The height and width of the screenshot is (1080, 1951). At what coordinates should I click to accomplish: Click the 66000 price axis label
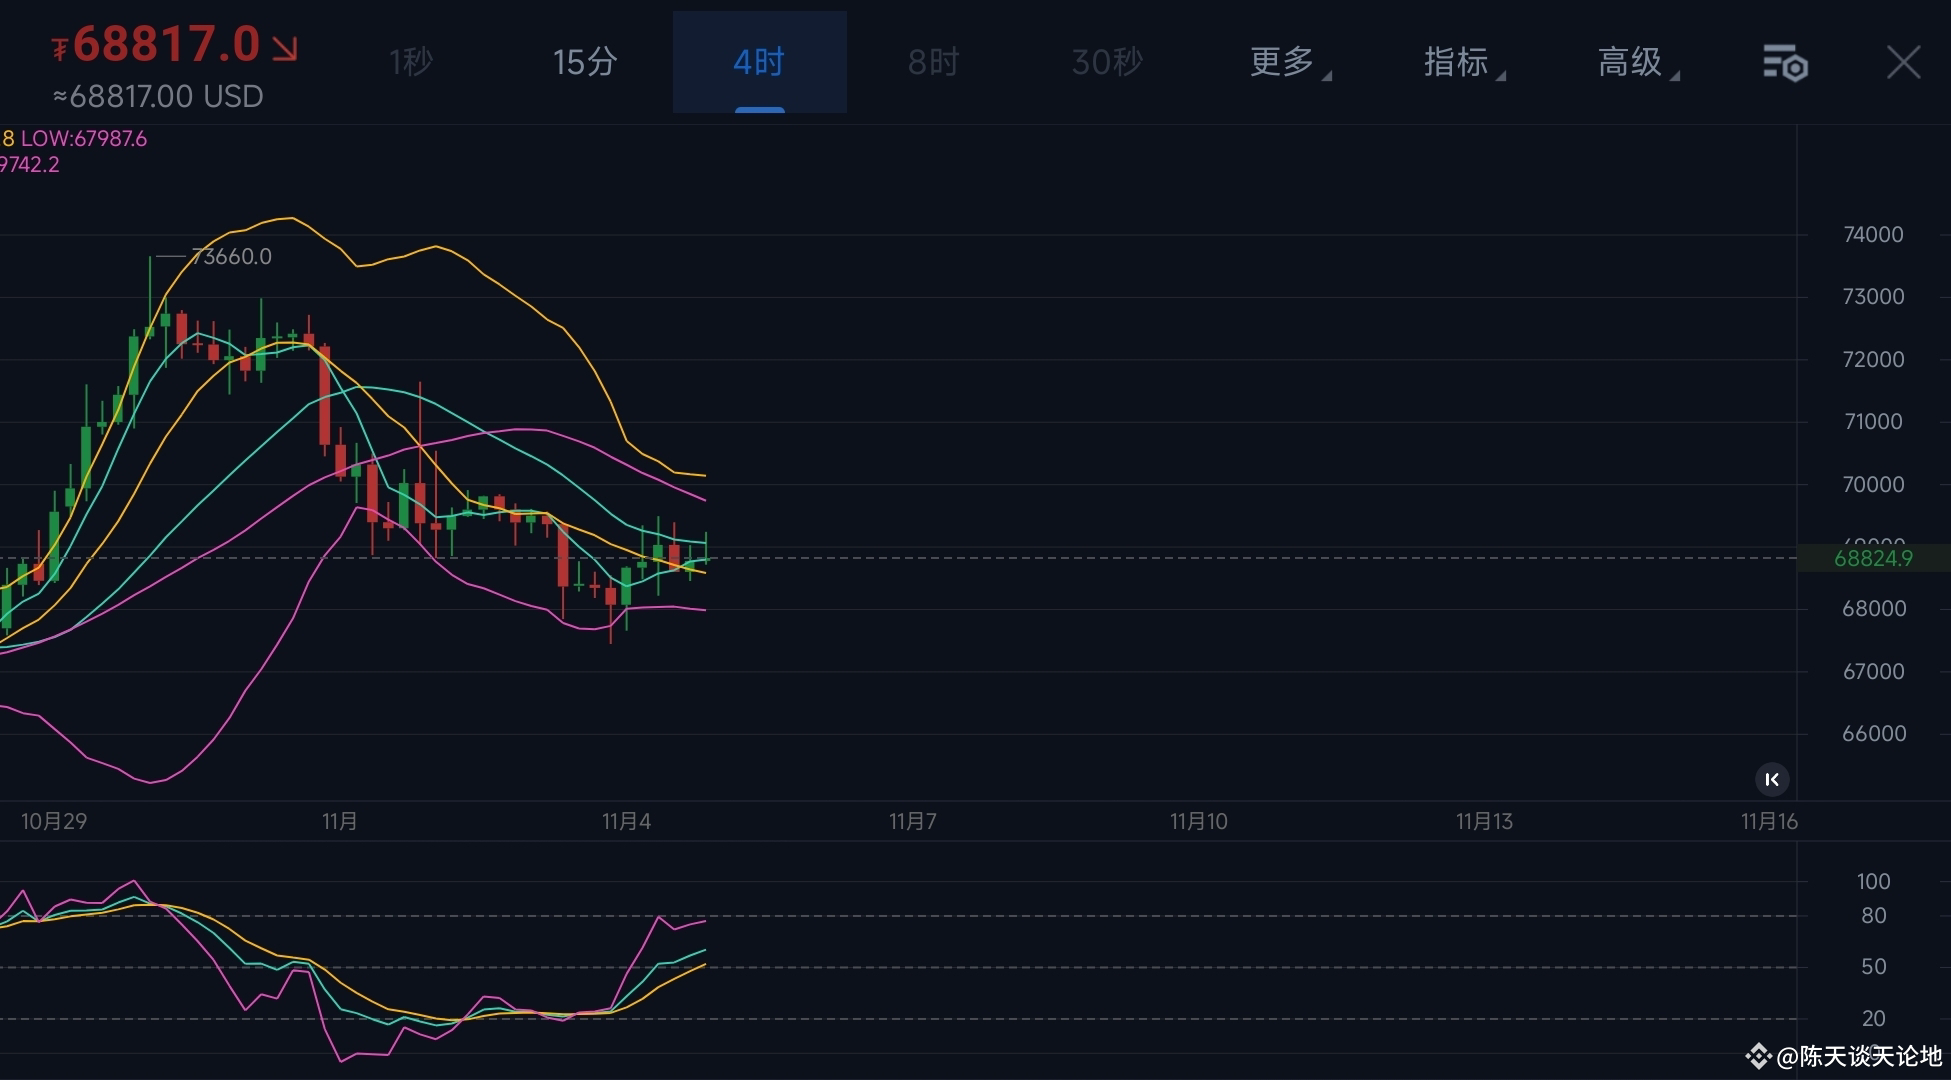pos(1873,734)
